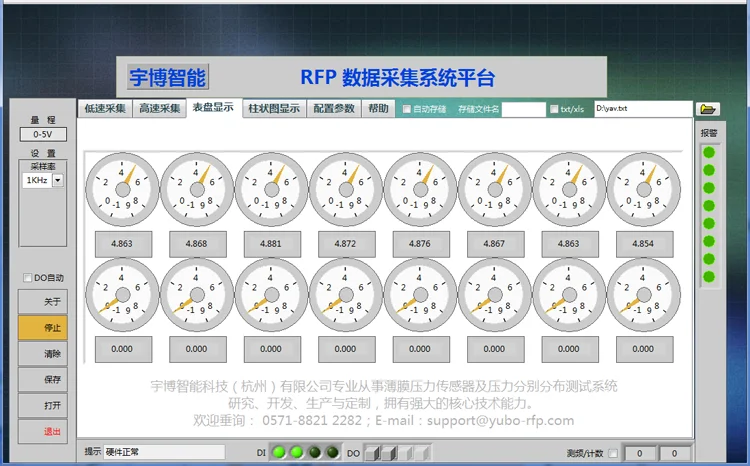Click the 存储文件名 input field
The height and width of the screenshot is (466, 750).
[523, 109]
